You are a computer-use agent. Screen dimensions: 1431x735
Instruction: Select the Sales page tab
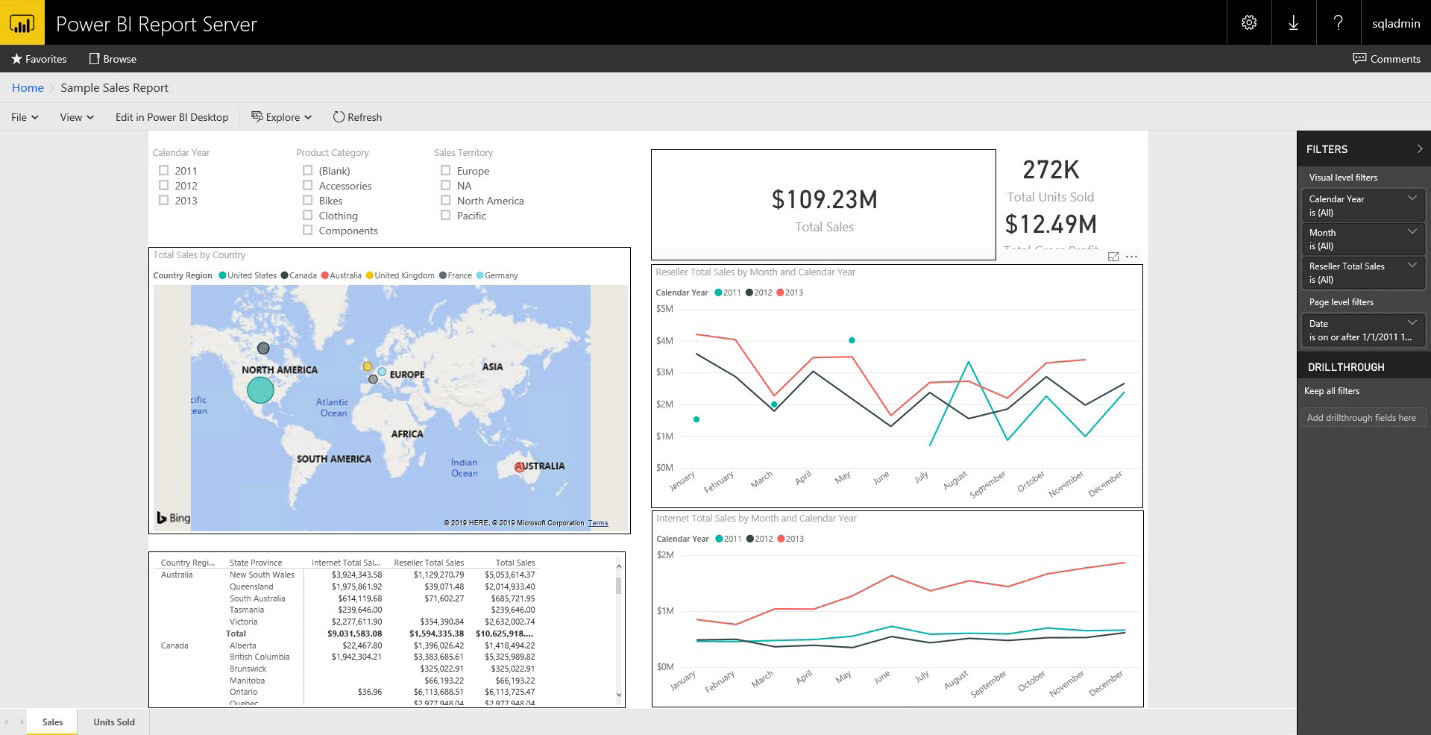tap(52, 722)
